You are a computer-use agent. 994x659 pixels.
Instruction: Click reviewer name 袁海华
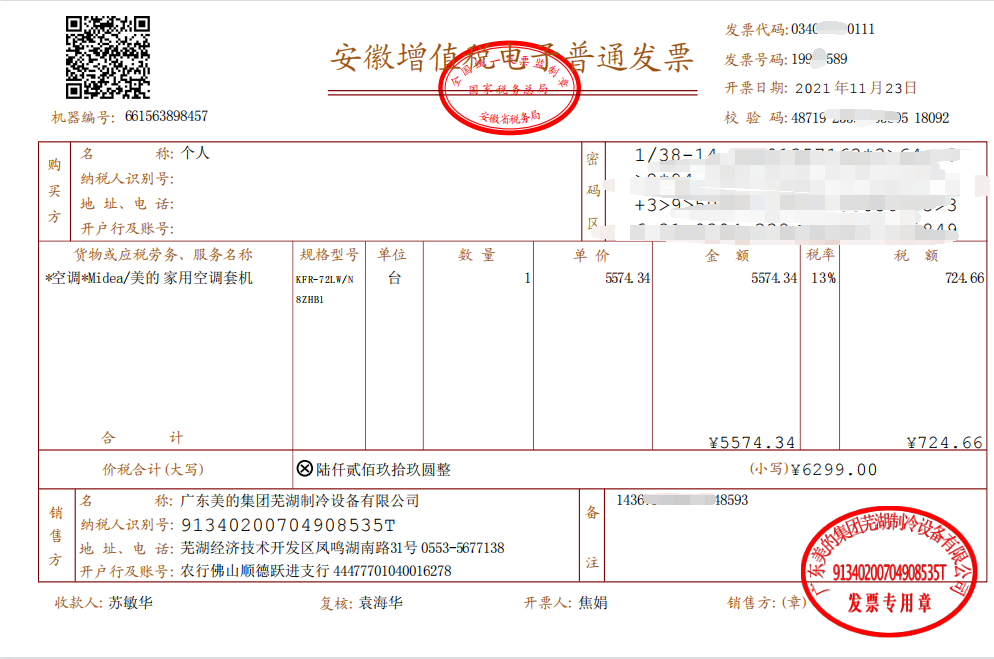380,603
